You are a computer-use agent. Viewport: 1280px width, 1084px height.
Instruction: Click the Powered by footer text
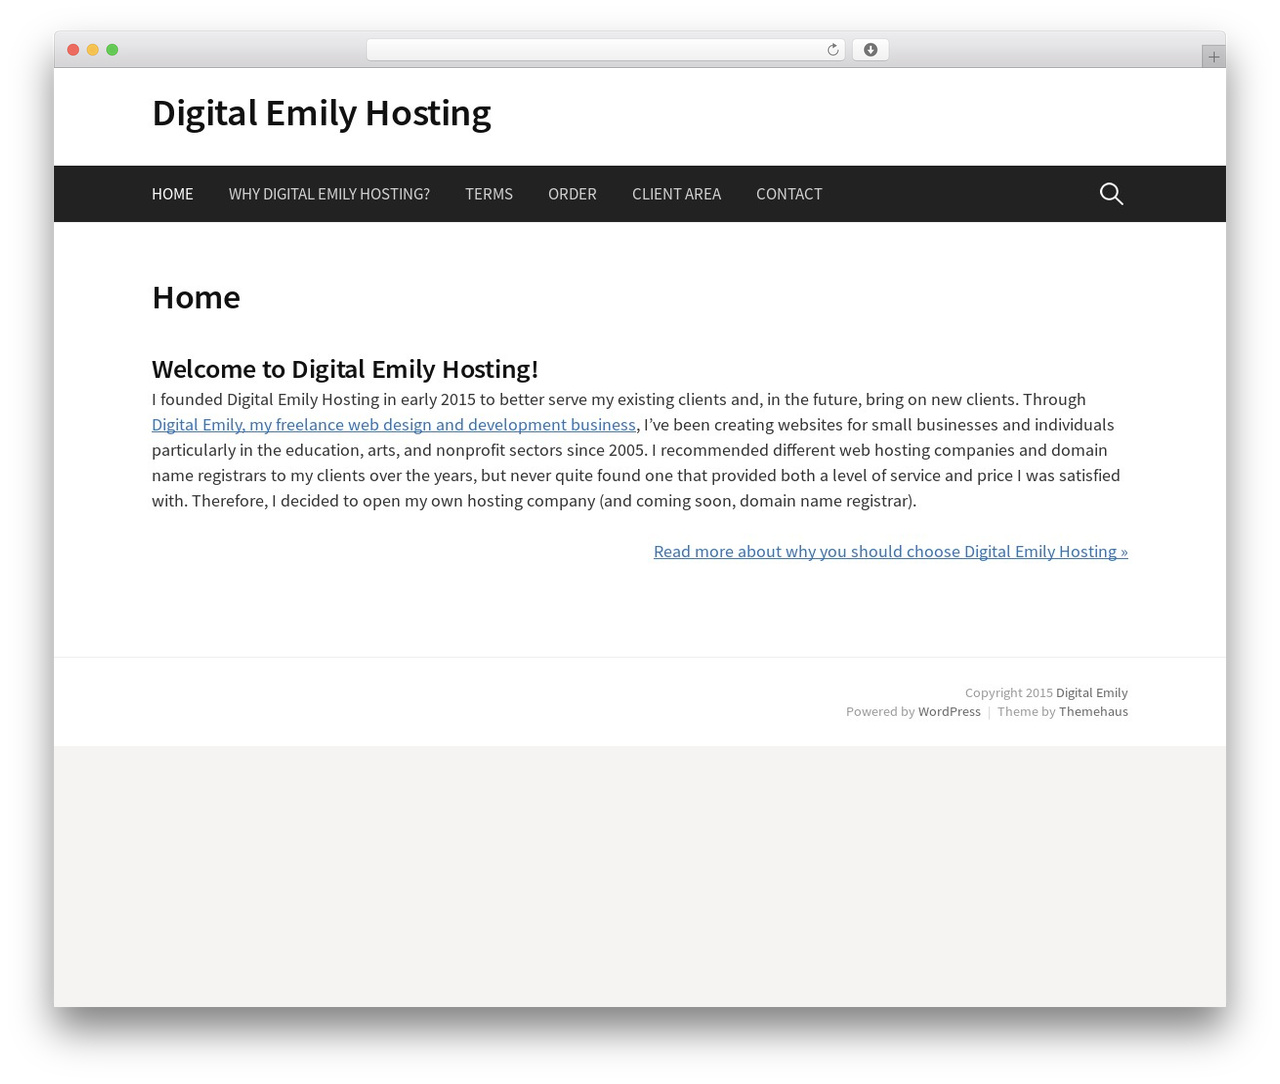(x=880, y=712)
